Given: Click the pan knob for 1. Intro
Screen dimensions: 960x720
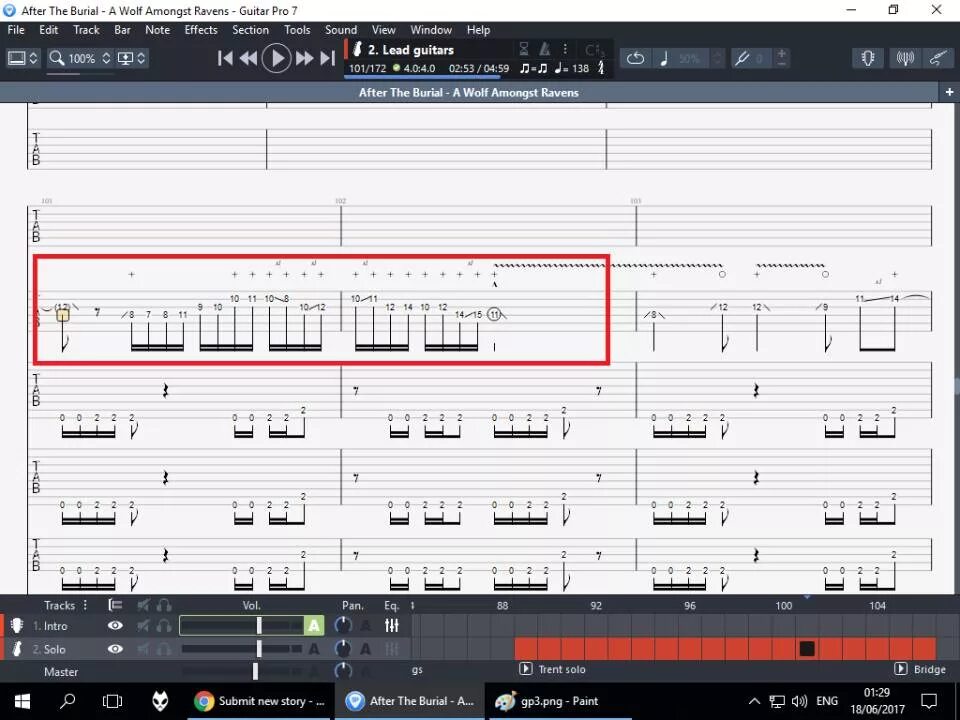Looking at the screenshot, I should 343,625.
